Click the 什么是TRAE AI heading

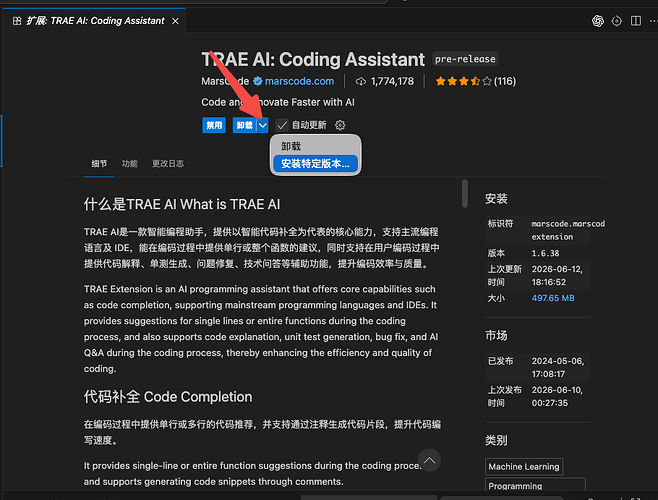pyautogui.click(x=182, y=204)
